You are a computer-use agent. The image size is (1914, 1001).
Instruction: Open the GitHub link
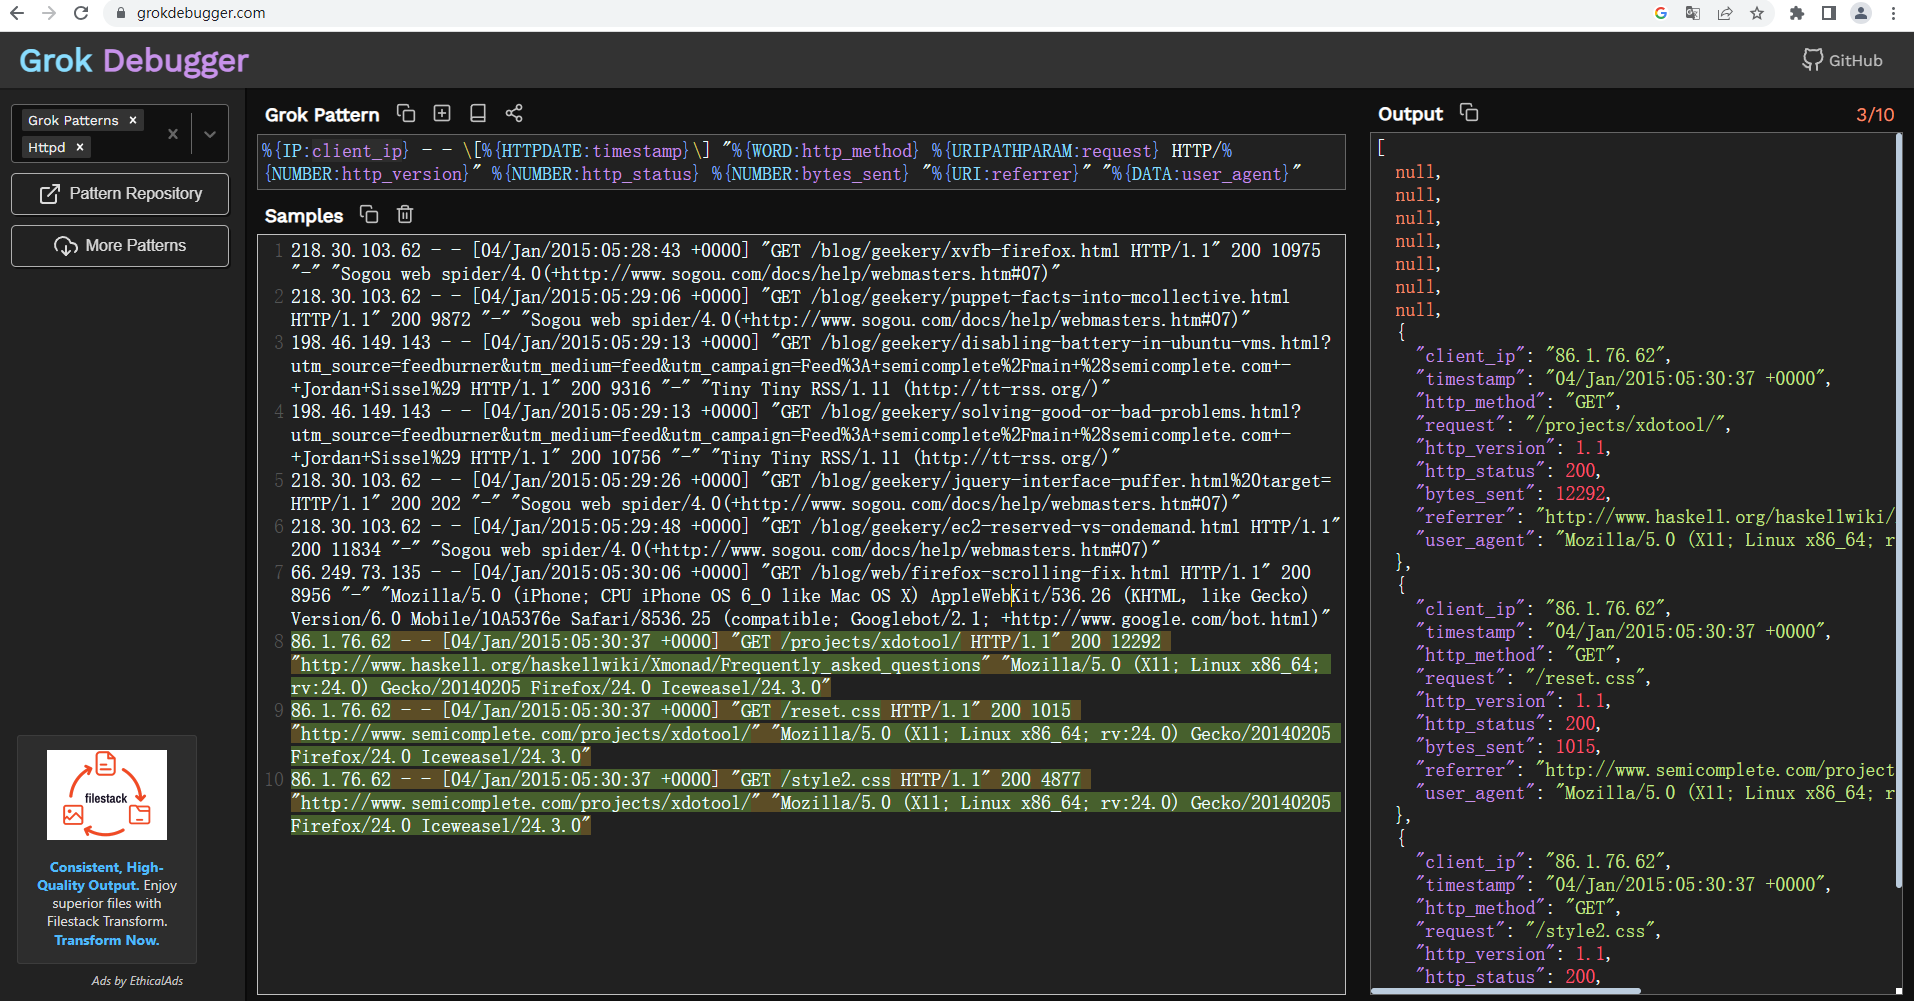click(1842, 60)
